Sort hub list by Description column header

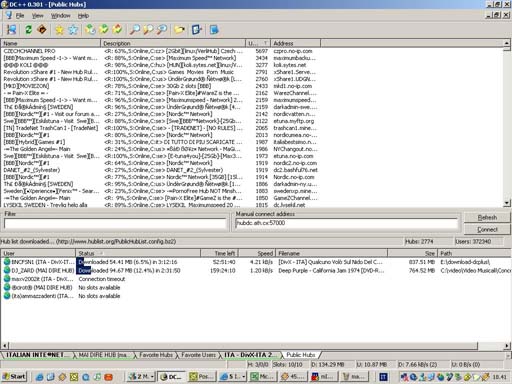click(x=173, y=43)
